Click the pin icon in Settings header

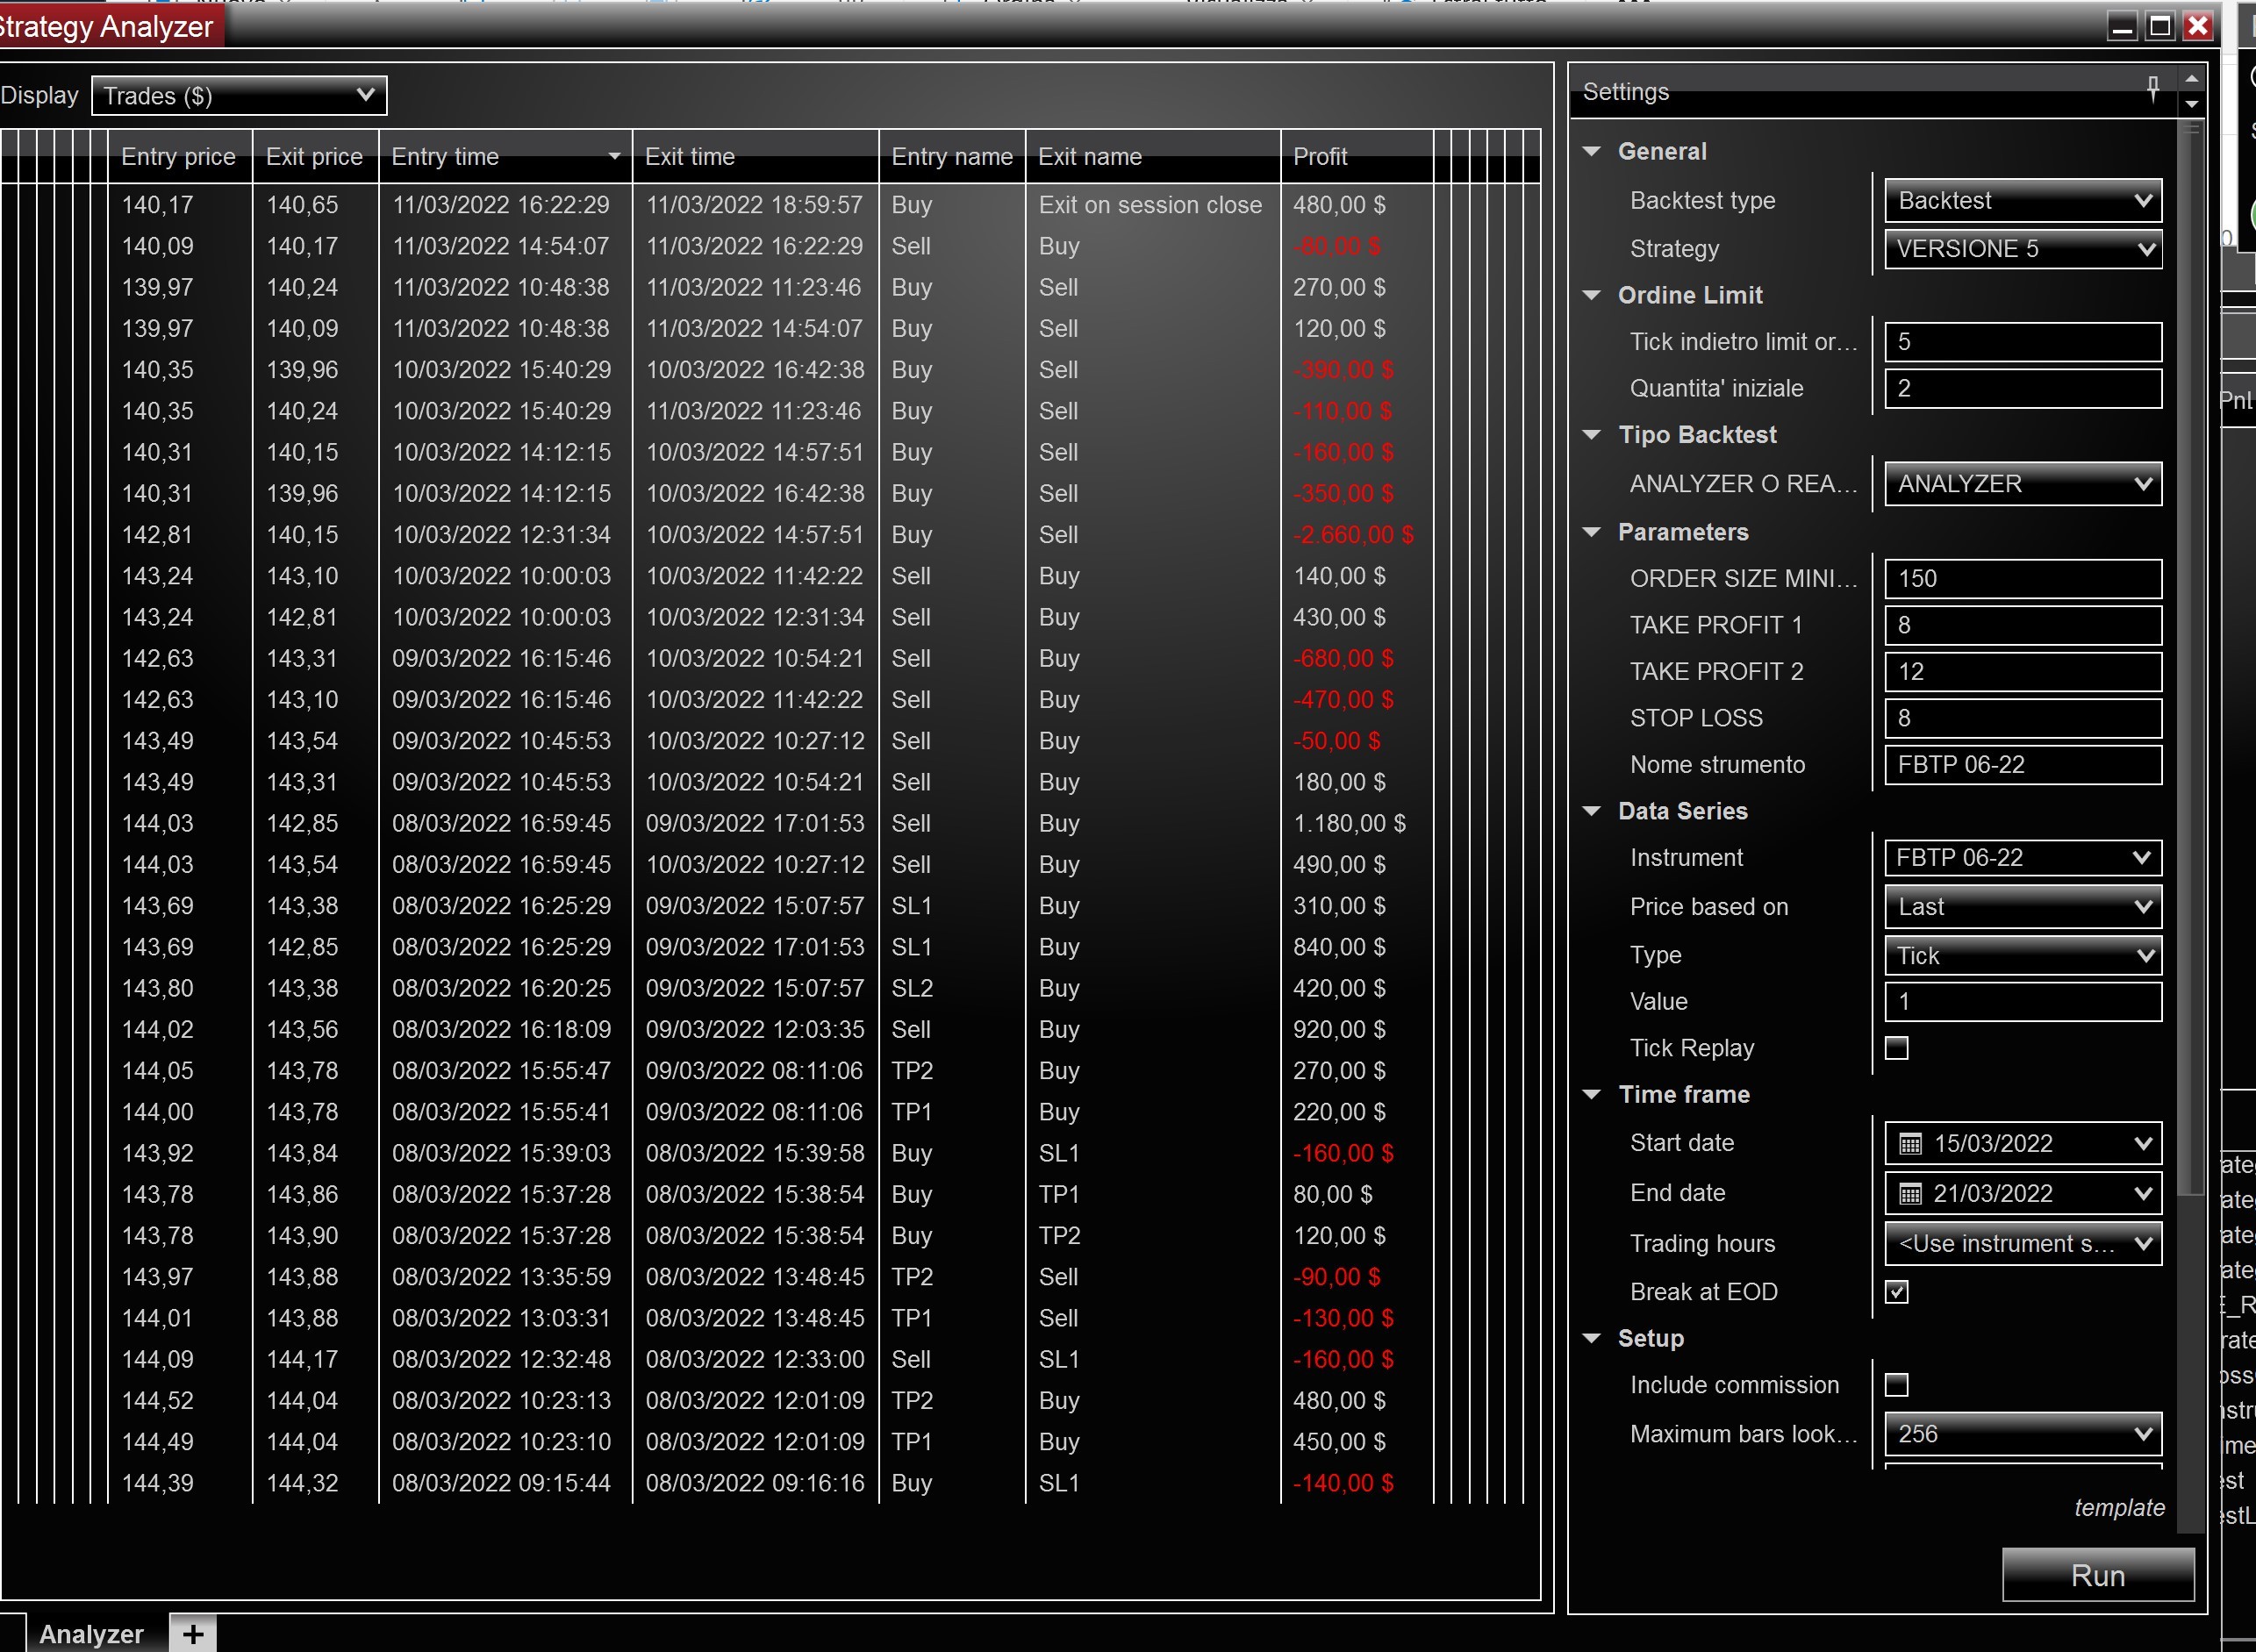[x=2152, y=88]
